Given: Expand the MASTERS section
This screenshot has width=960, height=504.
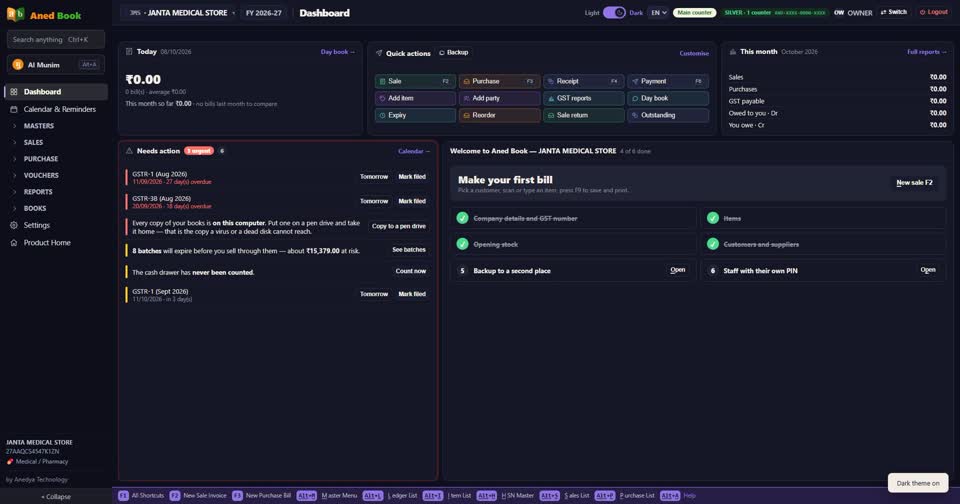Looking at the screenshot, I should [x=55, y=126].
